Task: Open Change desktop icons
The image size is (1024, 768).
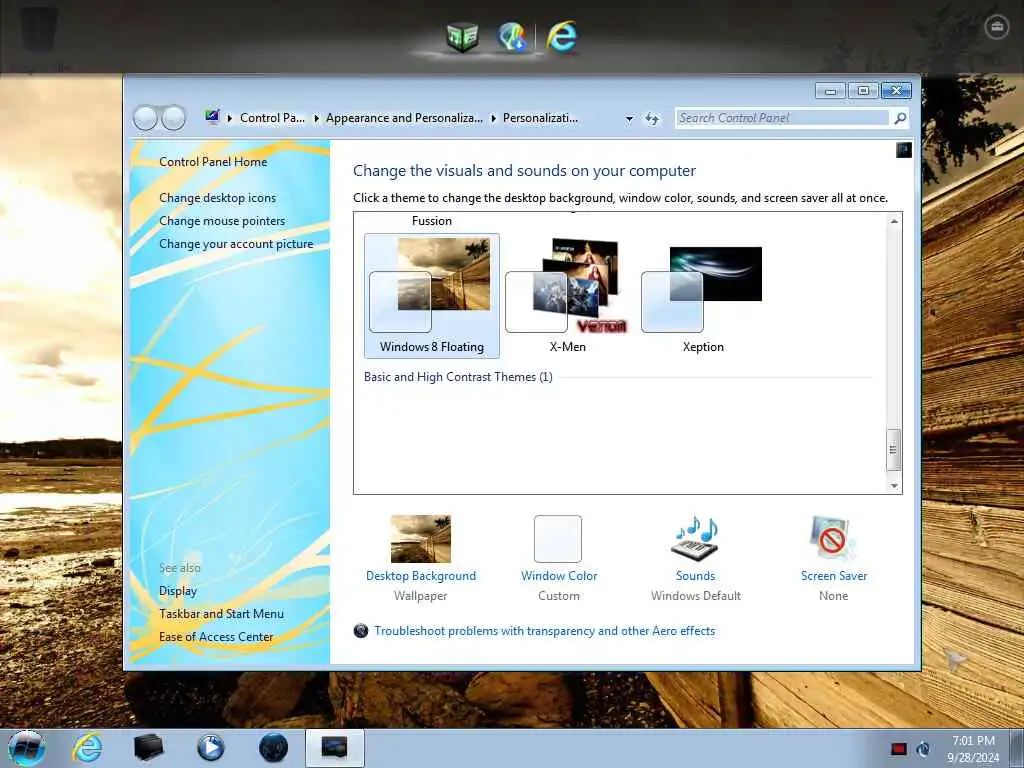Action: tap(217, 198)
